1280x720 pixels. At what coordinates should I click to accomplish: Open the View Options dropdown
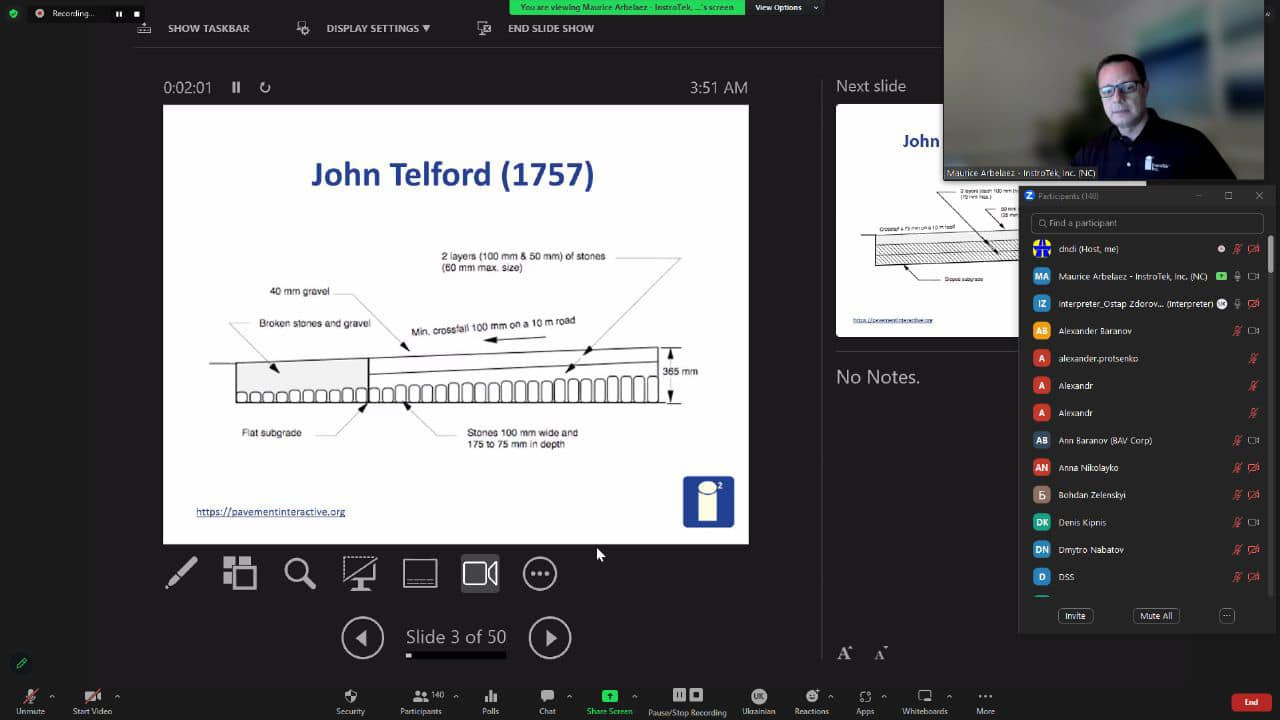pos(785,7)
